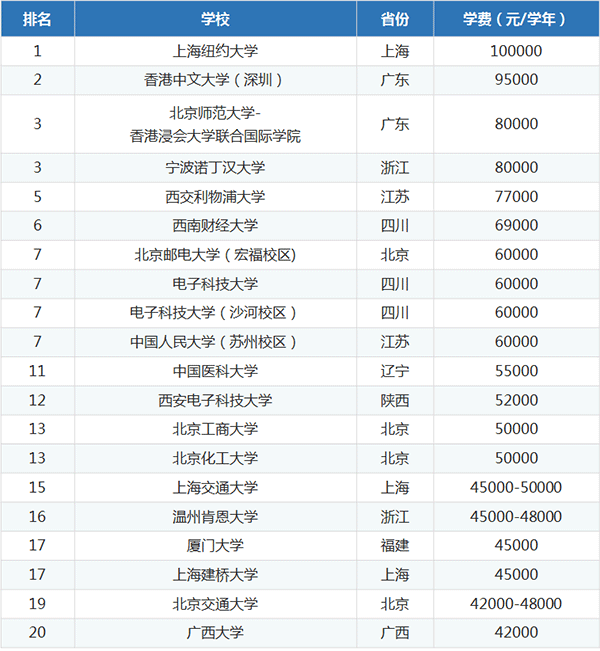This screenshot has height=651, width=600.
Task: Click the 广西 province cell
Action: pos(395,632)
